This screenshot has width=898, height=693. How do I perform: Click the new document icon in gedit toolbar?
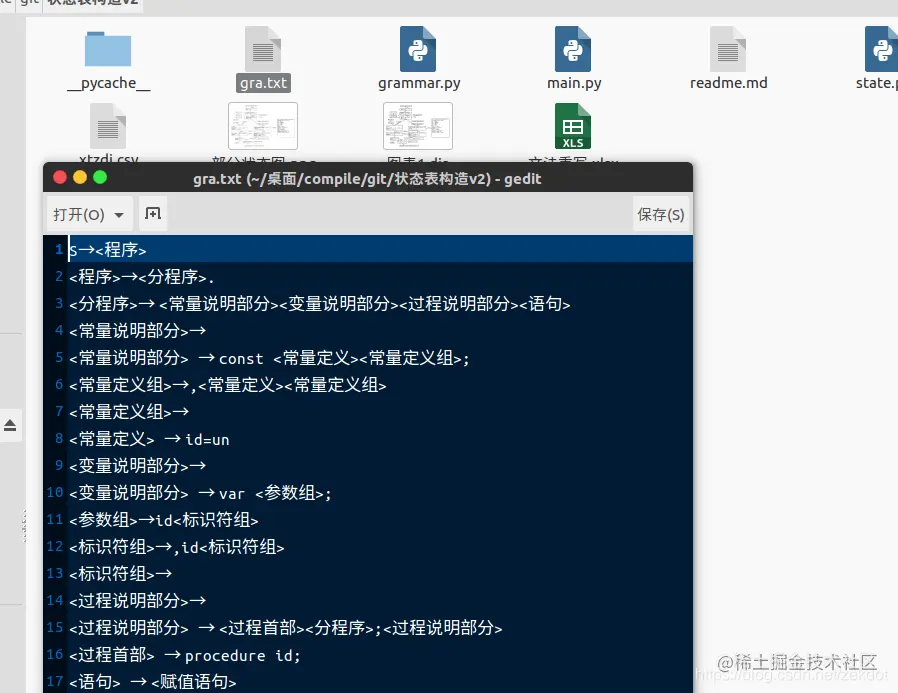pos(153,213)
